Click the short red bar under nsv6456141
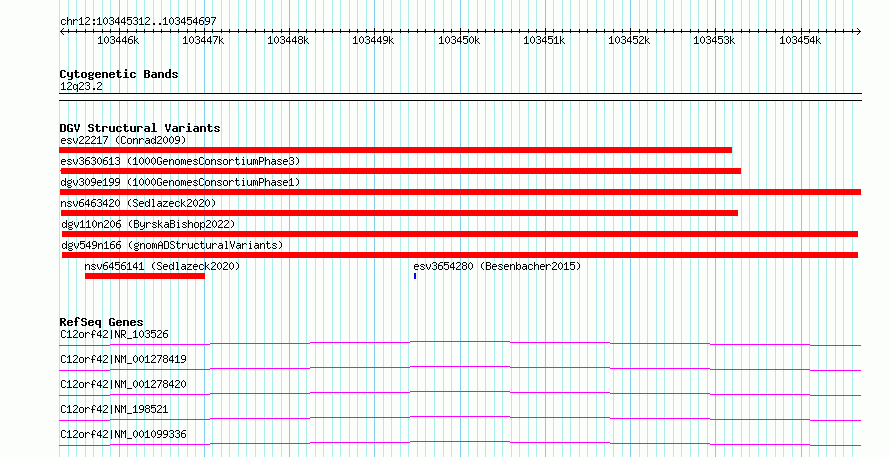The image size is (890, 457). 145,276
